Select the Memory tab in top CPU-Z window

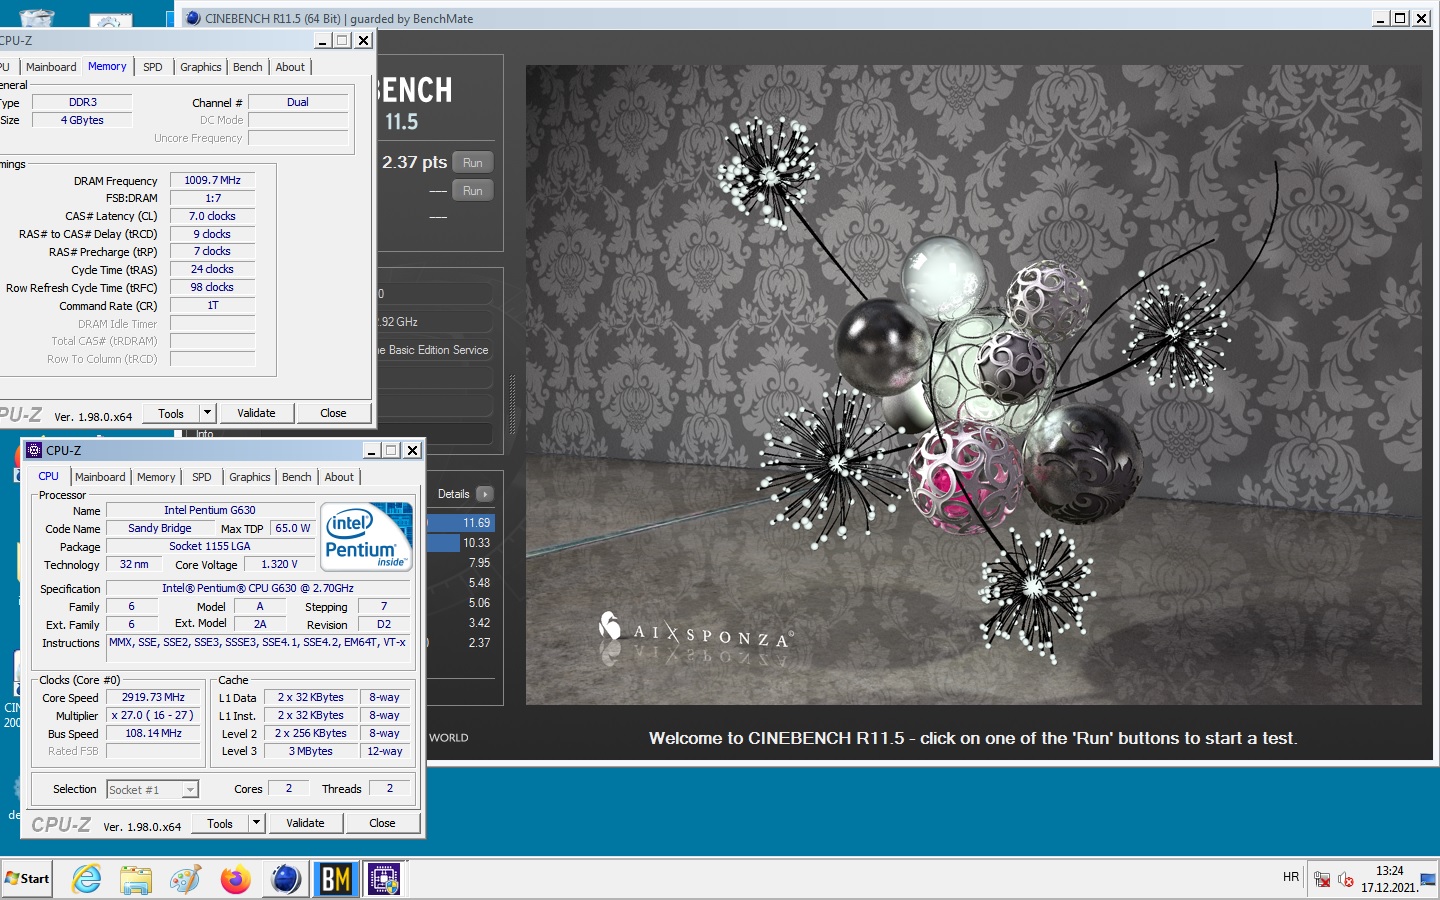click(107, 66)
